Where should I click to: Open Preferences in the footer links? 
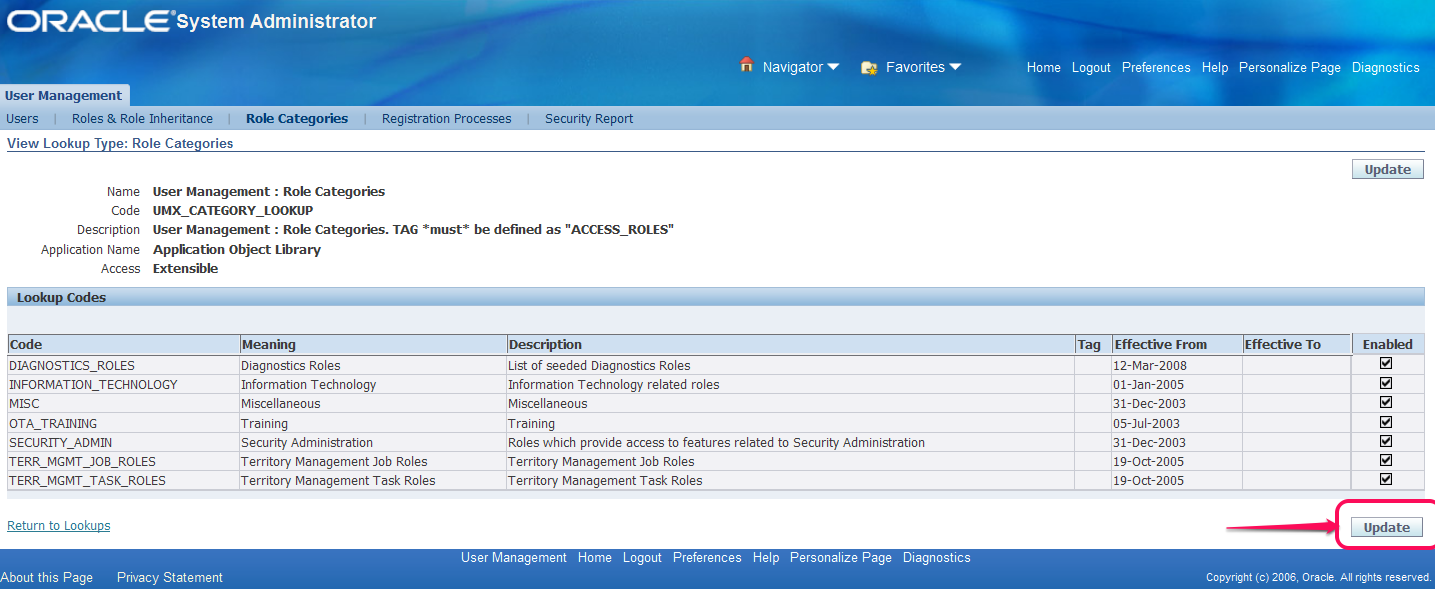(x=707, y=558)
